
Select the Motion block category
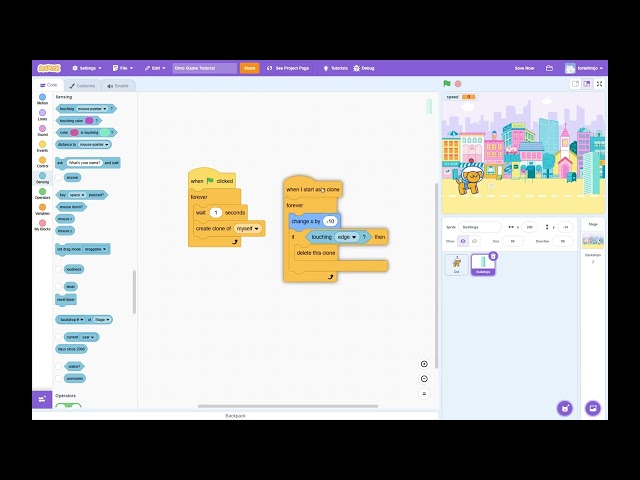42,99
